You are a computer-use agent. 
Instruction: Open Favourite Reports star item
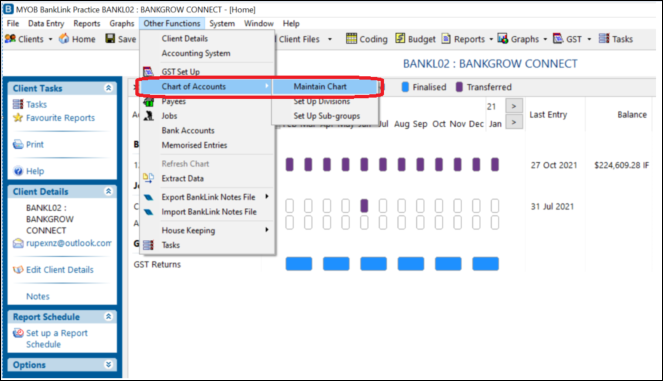coord(54,118)
